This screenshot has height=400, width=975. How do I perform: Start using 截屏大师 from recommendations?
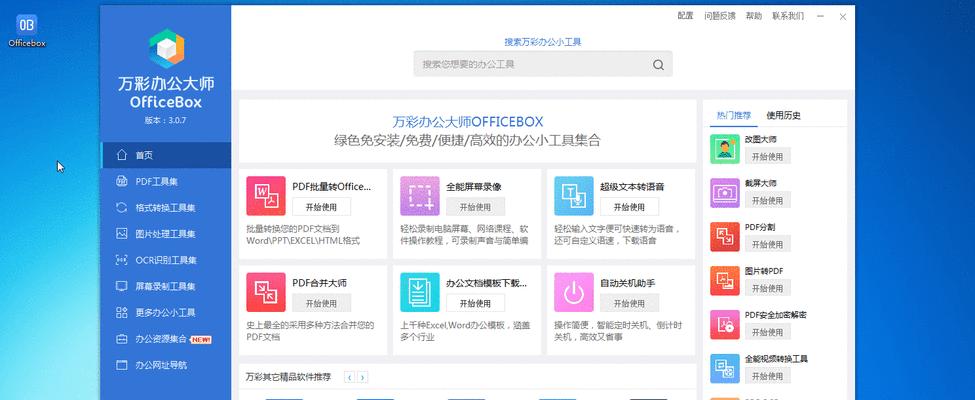pos(768,200)
